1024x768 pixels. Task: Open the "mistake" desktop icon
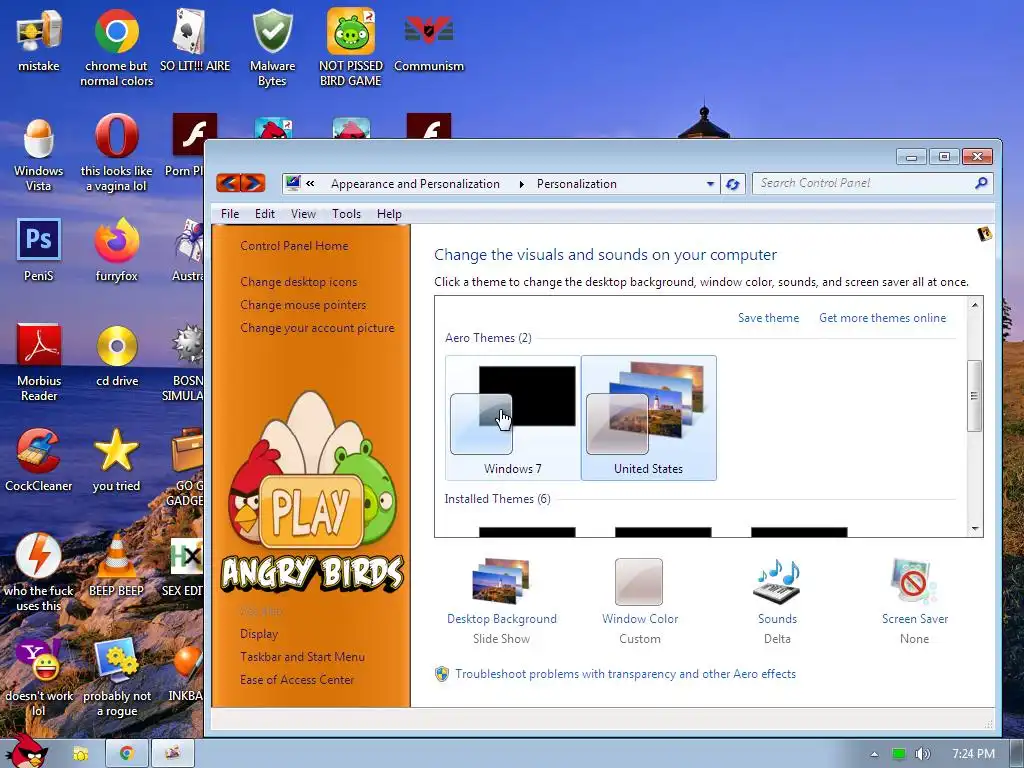pyautogui.click(x=39, y=40)
